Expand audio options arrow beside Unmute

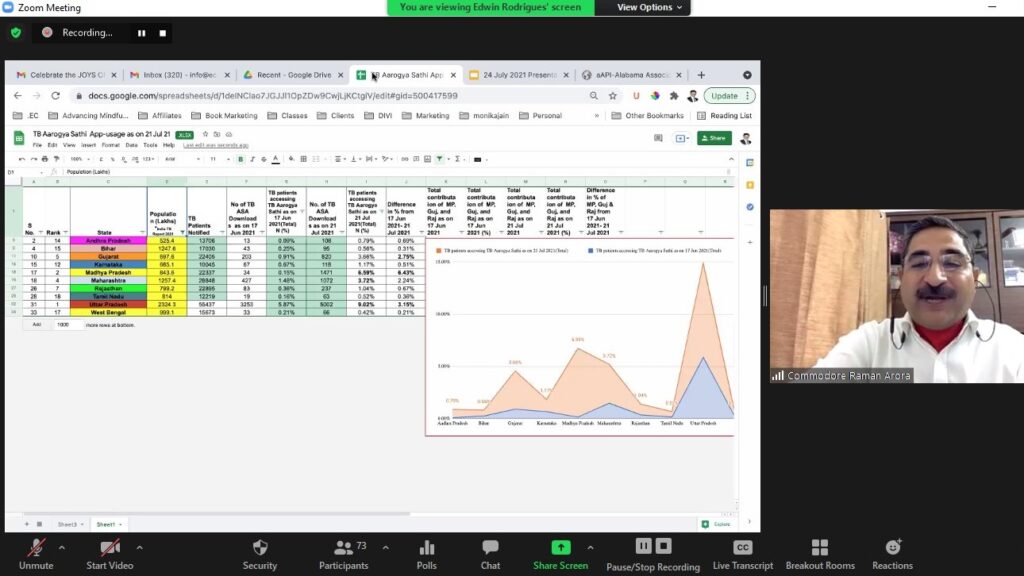[62, 548]
